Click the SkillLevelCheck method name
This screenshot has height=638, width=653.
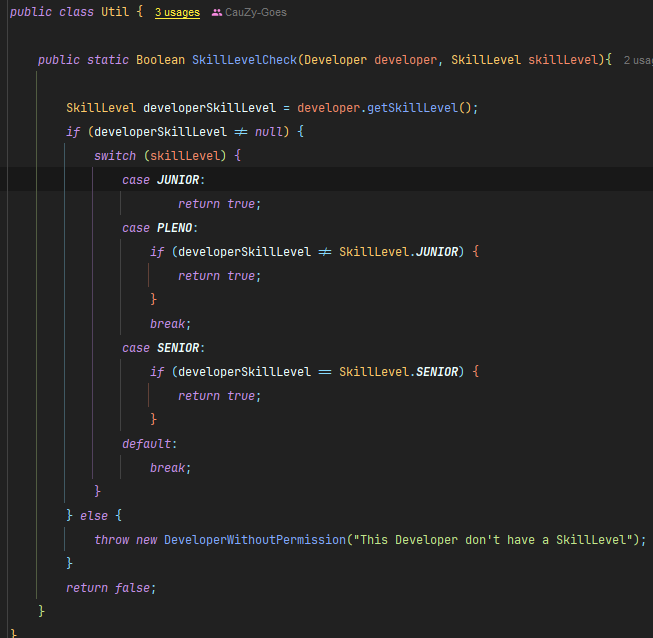[244, 60]
